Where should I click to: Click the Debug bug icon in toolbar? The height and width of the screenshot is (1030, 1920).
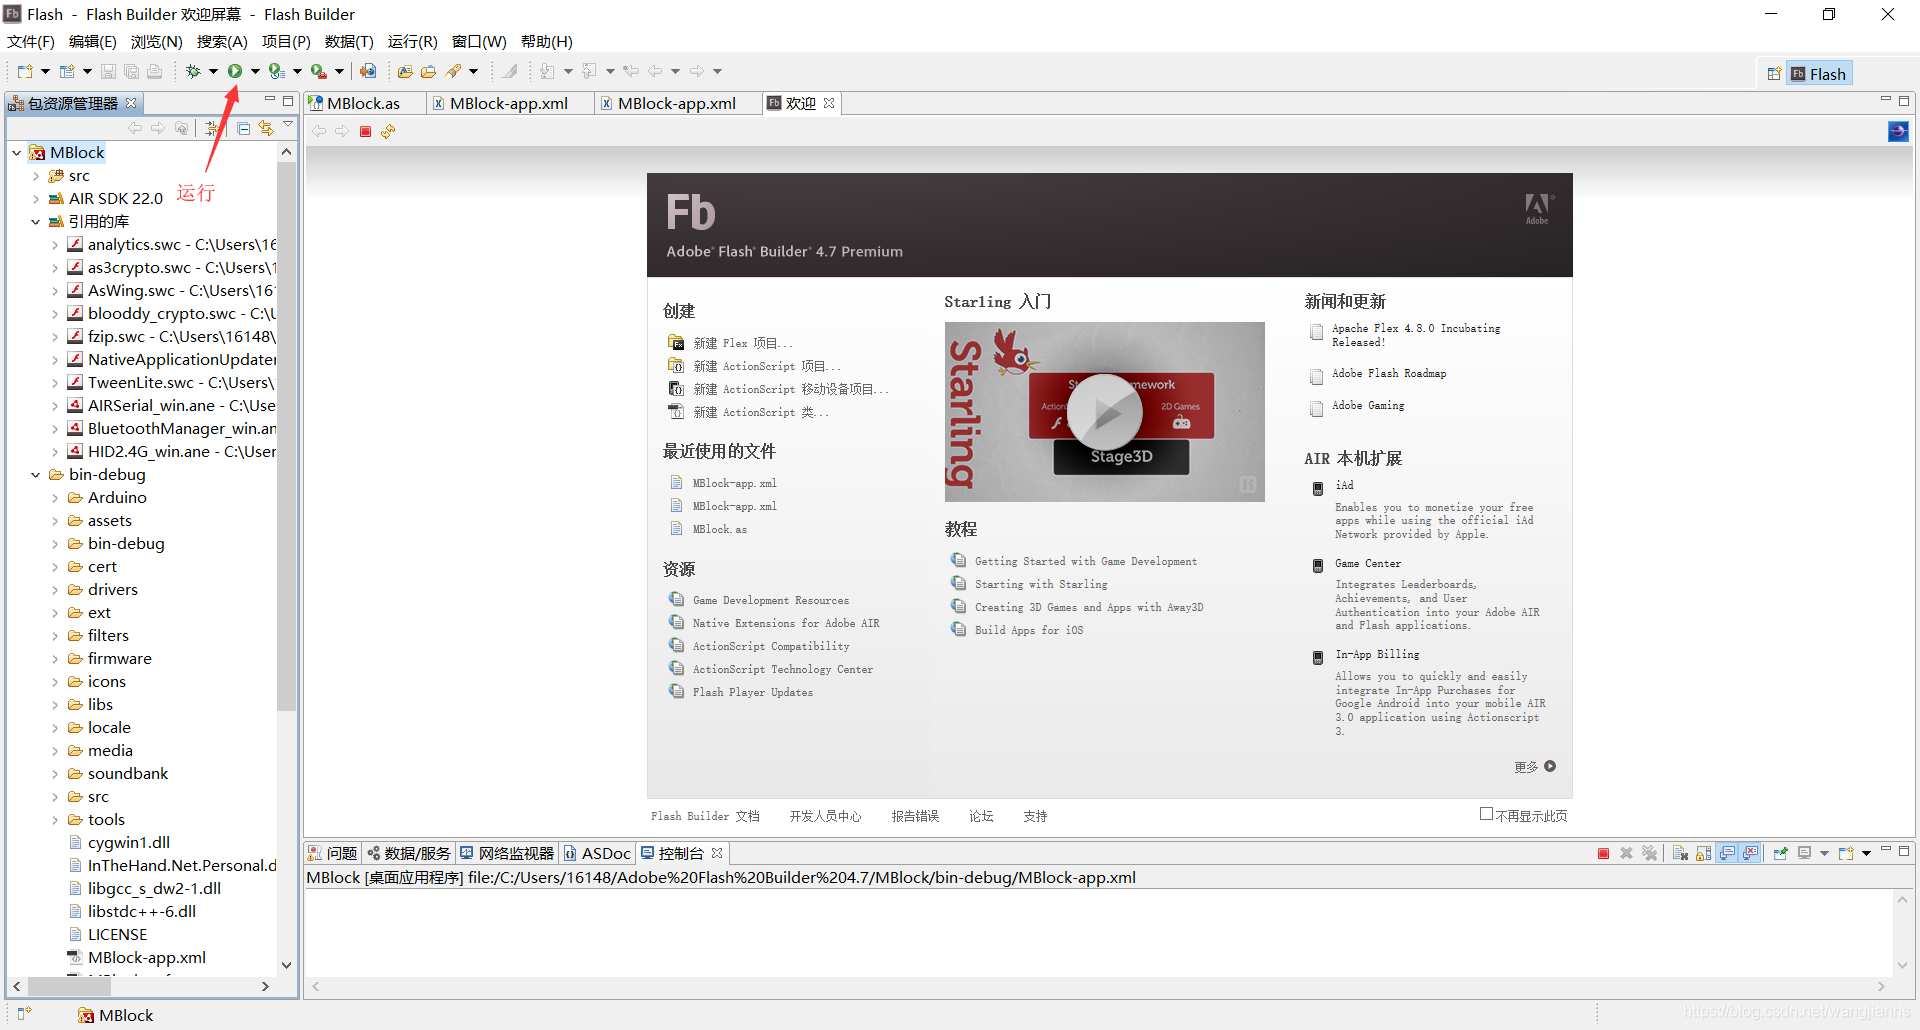[x=193, y=71]
